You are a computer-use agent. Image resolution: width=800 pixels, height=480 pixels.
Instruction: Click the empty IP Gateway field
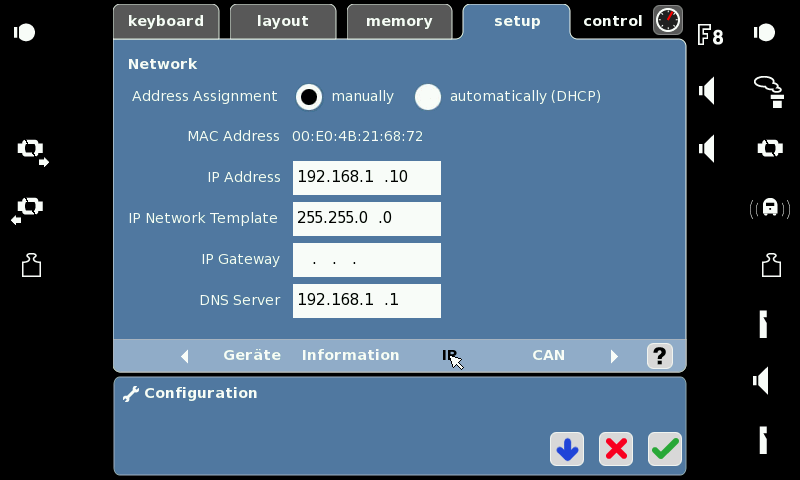tap(367, 260)
